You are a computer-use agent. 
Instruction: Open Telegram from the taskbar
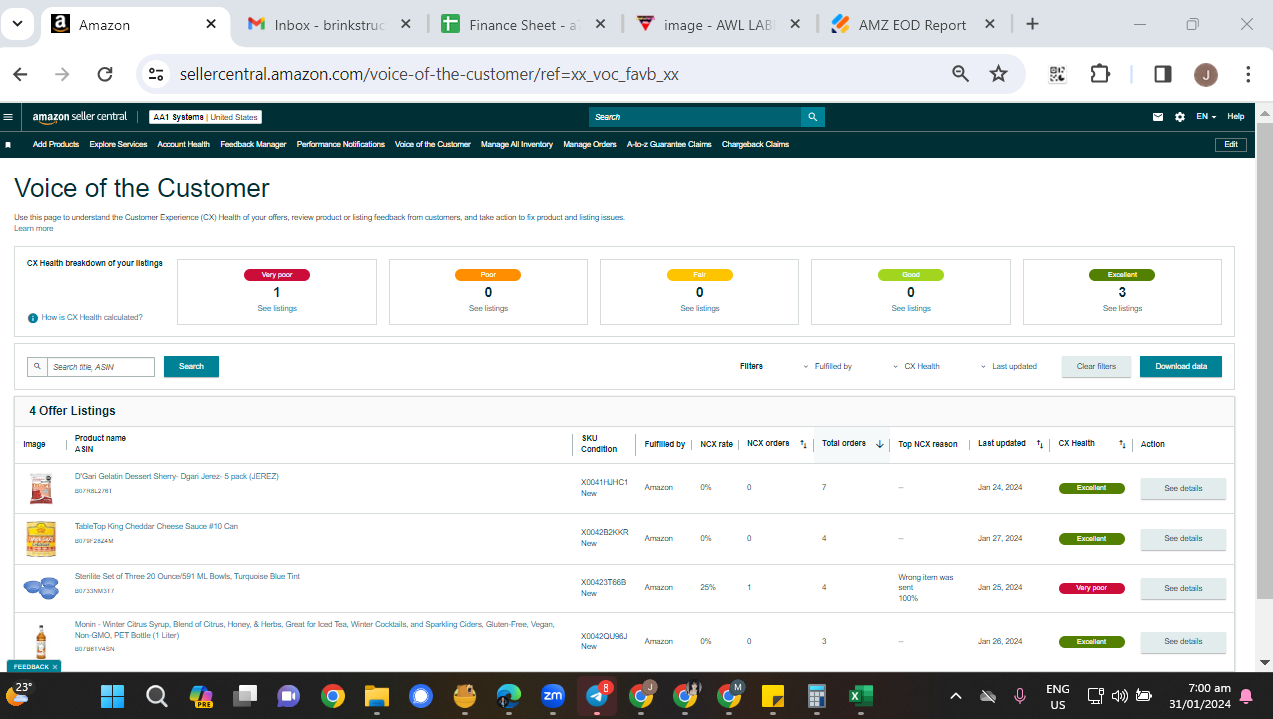598,696
